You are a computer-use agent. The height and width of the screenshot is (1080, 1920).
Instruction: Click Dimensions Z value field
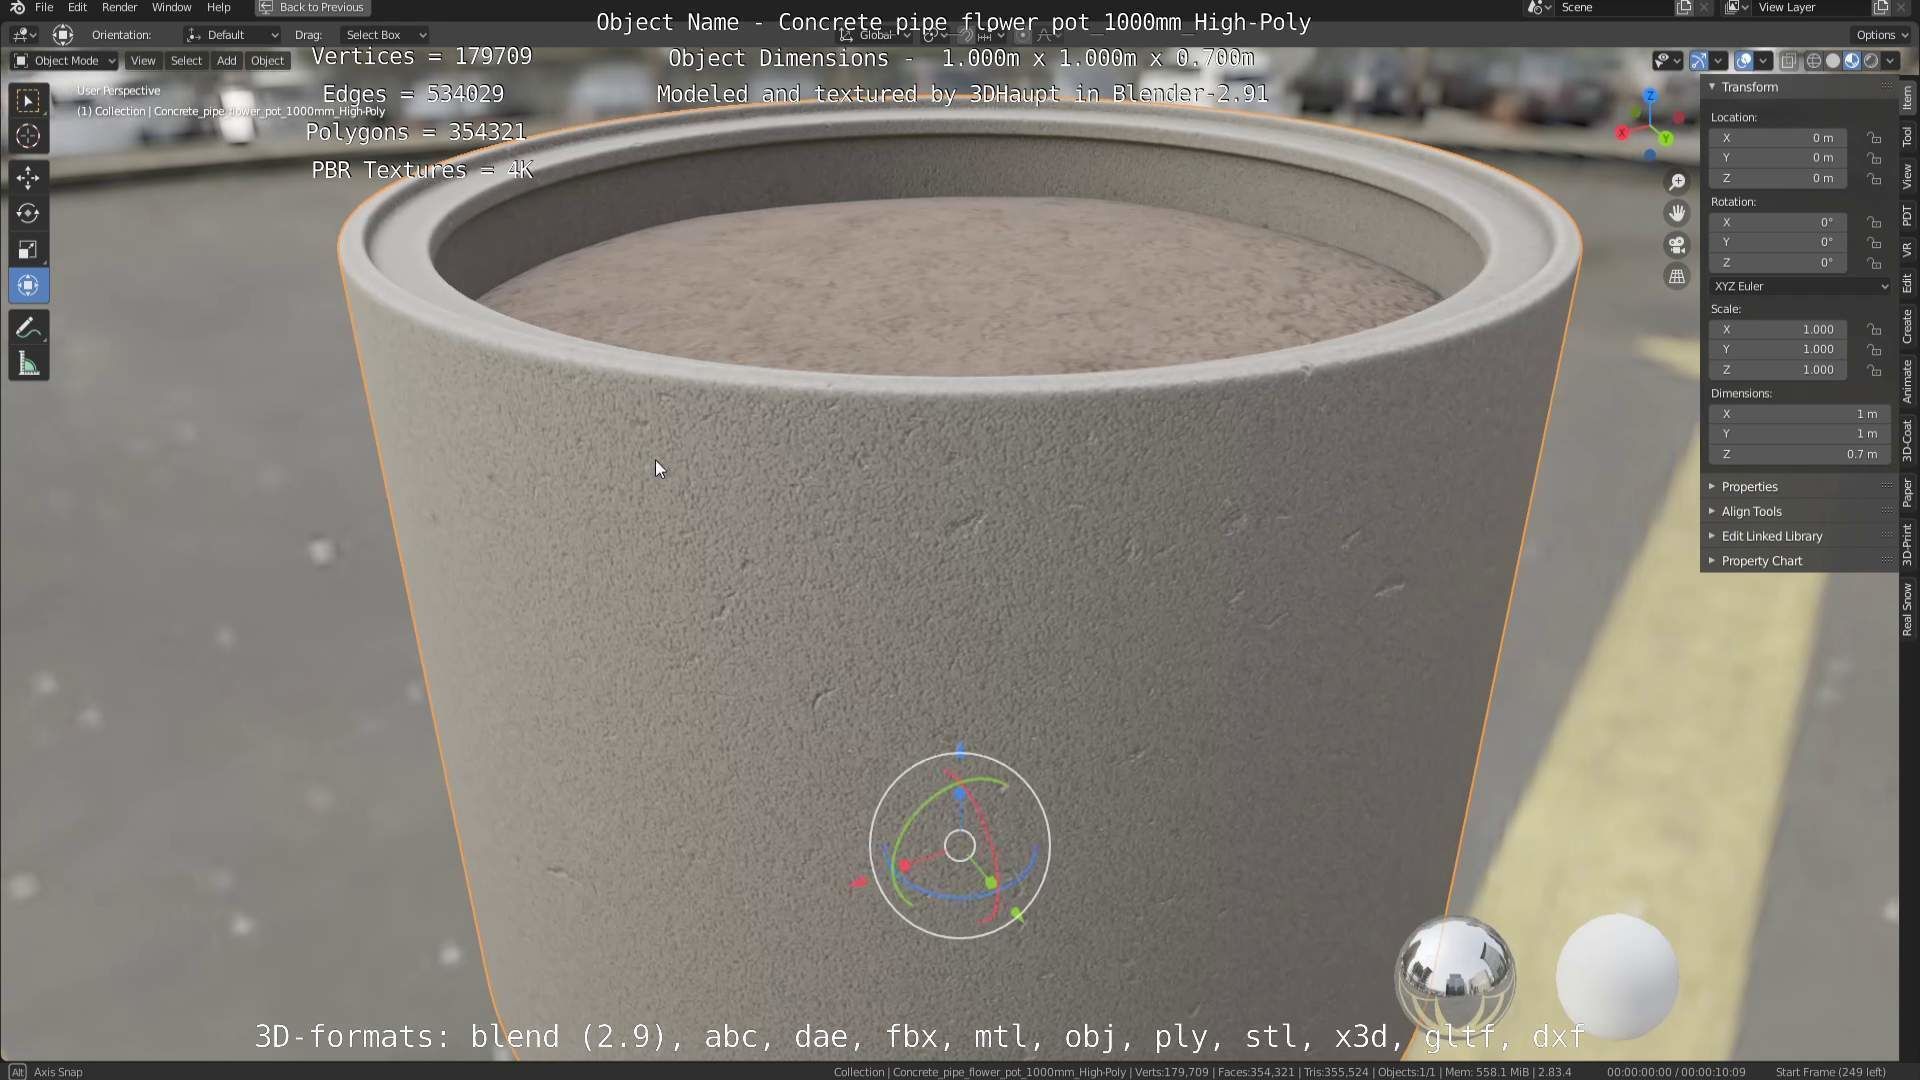[1799, 454]
